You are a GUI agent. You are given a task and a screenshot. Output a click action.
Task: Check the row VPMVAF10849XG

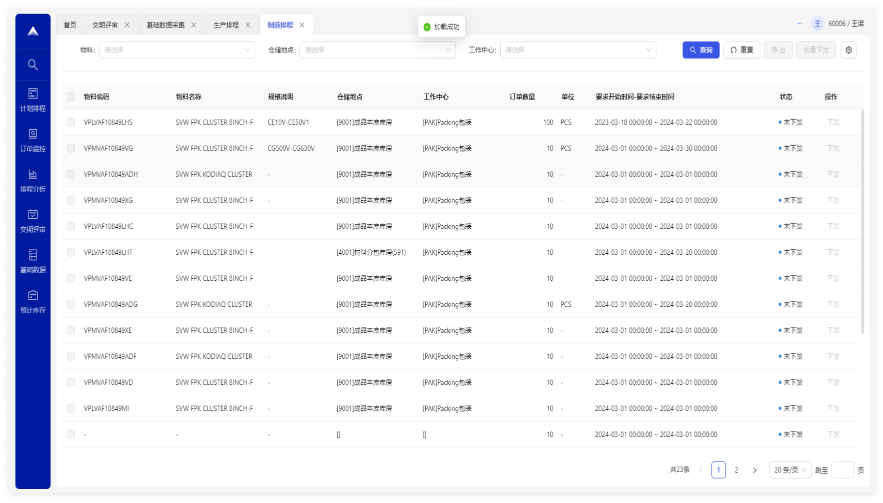click(71, 200)
